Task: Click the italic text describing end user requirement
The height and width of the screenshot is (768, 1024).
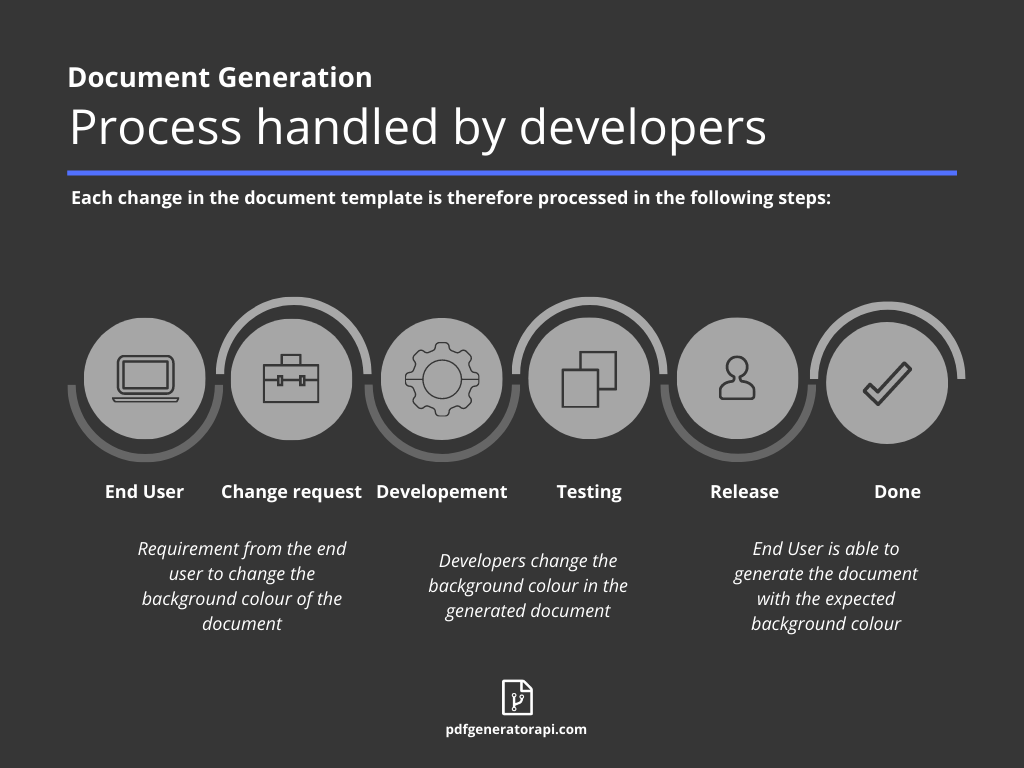Action: click(241, 586)
